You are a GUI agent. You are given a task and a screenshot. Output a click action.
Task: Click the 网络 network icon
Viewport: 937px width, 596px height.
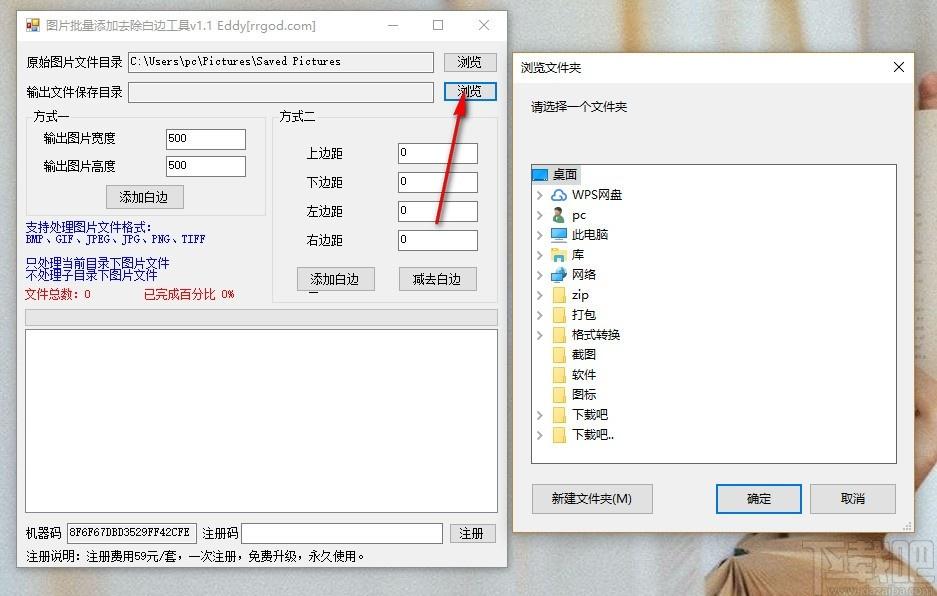click(x=559, y=275)
